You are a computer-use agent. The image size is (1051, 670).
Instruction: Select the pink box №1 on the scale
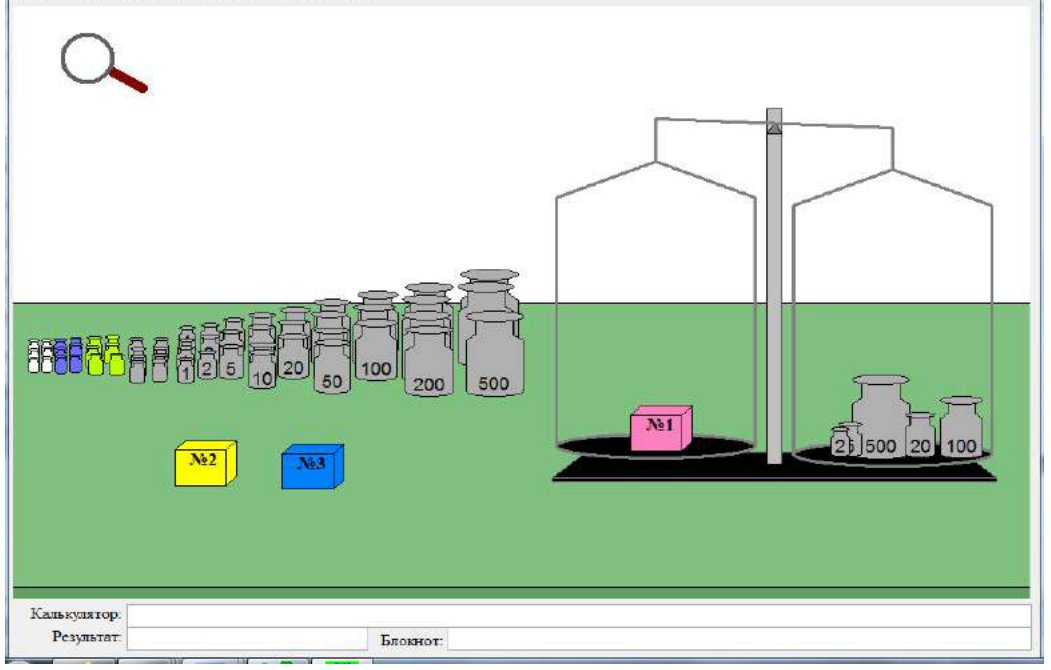(661, 428)
